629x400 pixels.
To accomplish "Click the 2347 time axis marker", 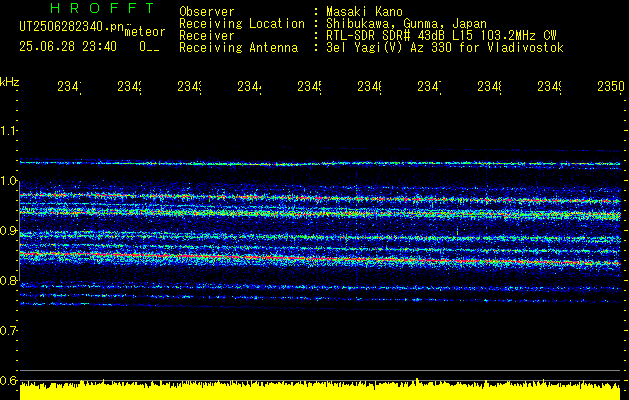I will tap(430, 86).
